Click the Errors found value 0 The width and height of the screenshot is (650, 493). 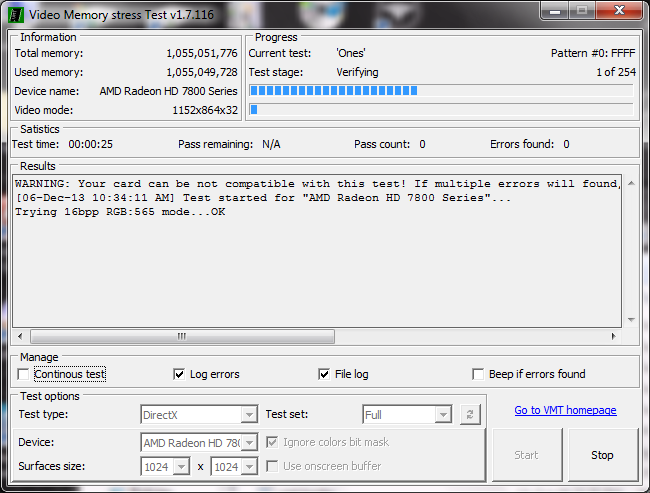[566, 144]
